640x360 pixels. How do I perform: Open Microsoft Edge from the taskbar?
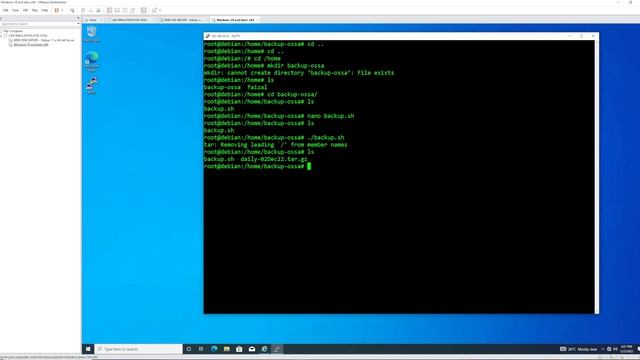pyautogui.click(x=214, y=349)
